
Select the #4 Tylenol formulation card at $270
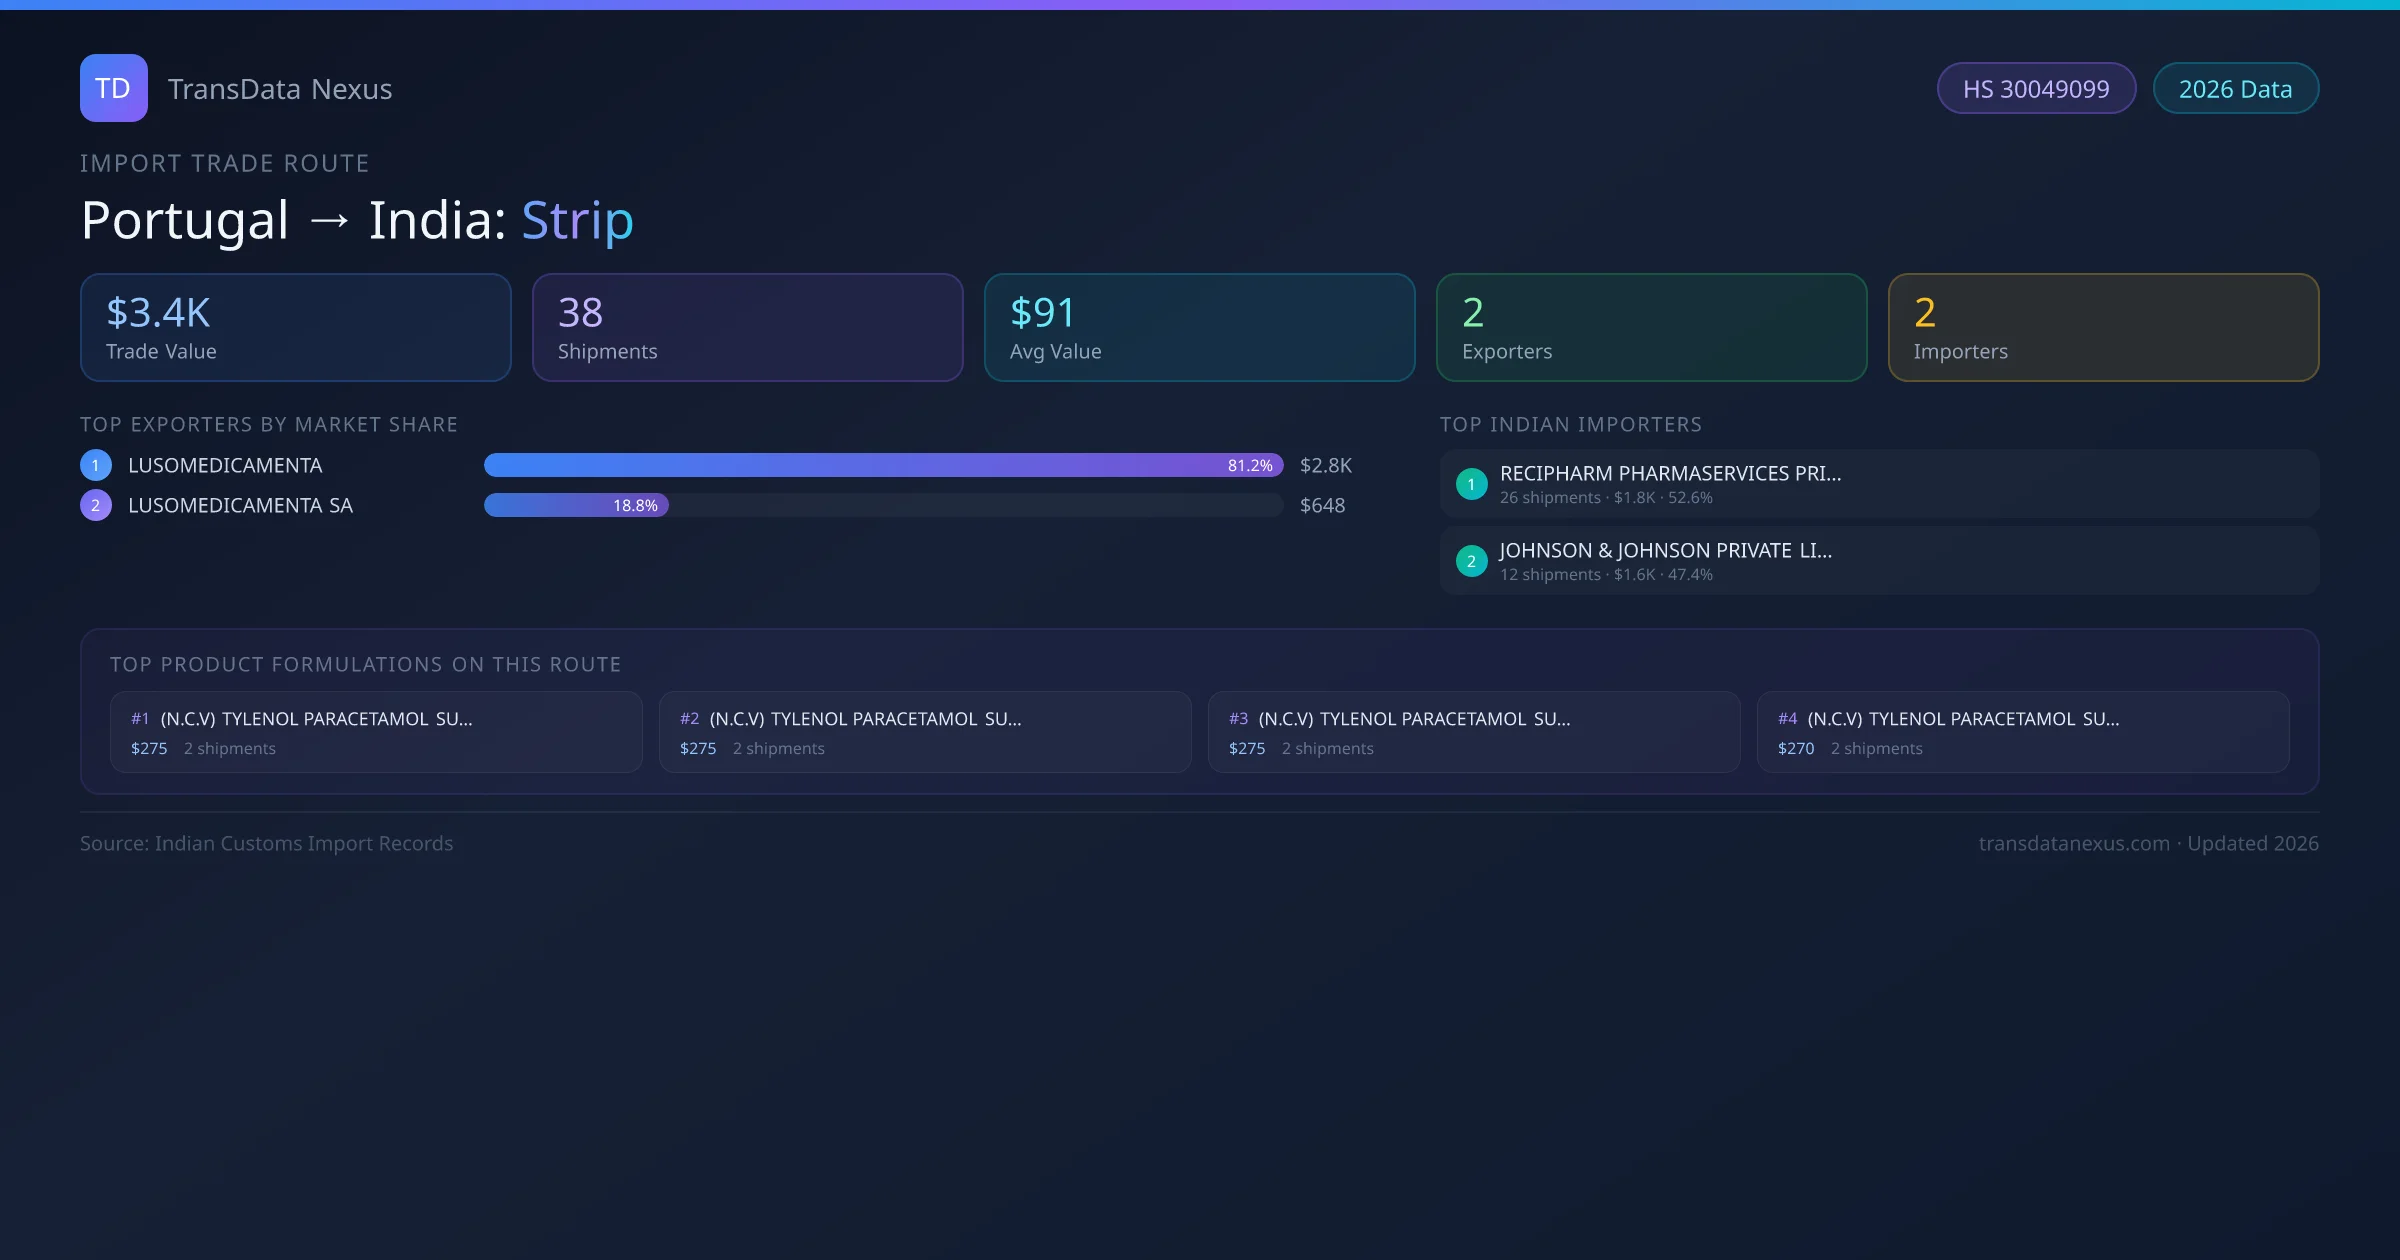coord(2022,732)
